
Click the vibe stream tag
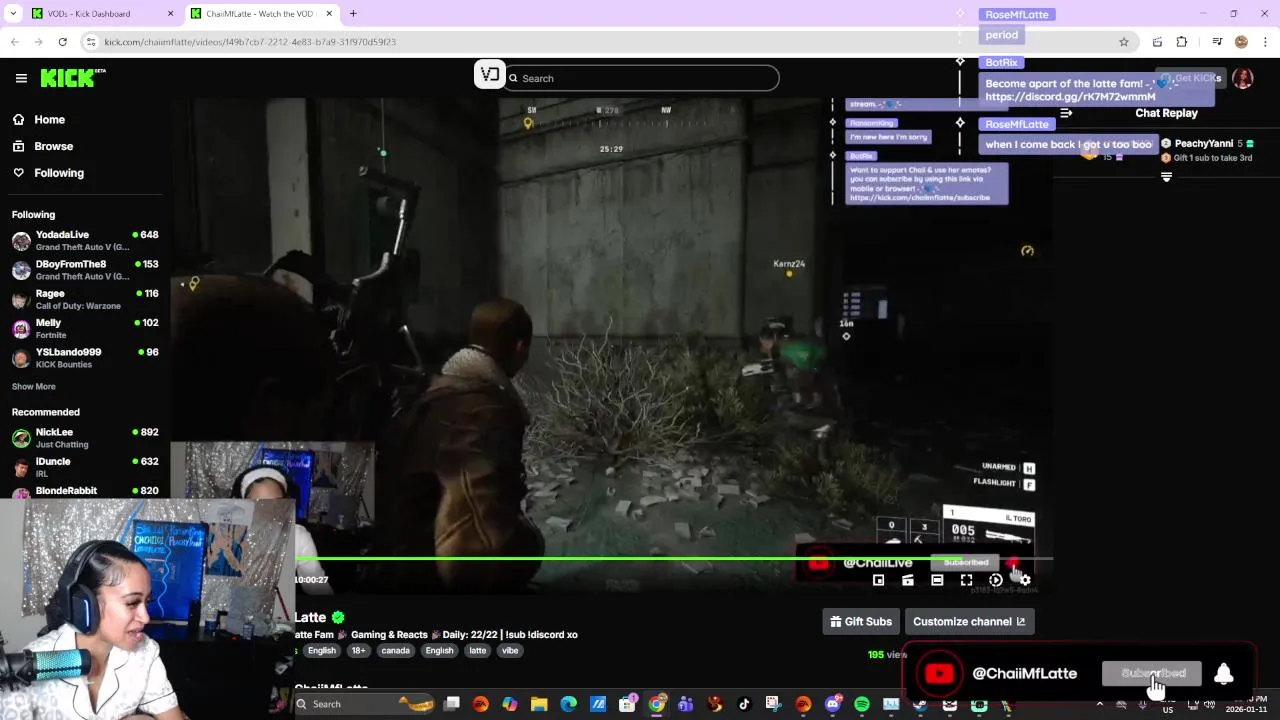pyautogui.click(x=510, y=651)
